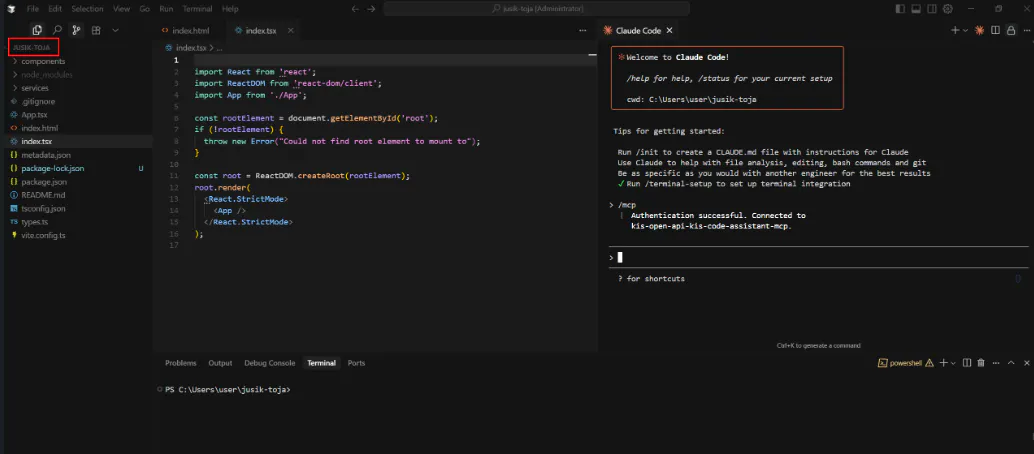Close the Claude Code tab
1034x454 pixels.
(x=671, y=31)
